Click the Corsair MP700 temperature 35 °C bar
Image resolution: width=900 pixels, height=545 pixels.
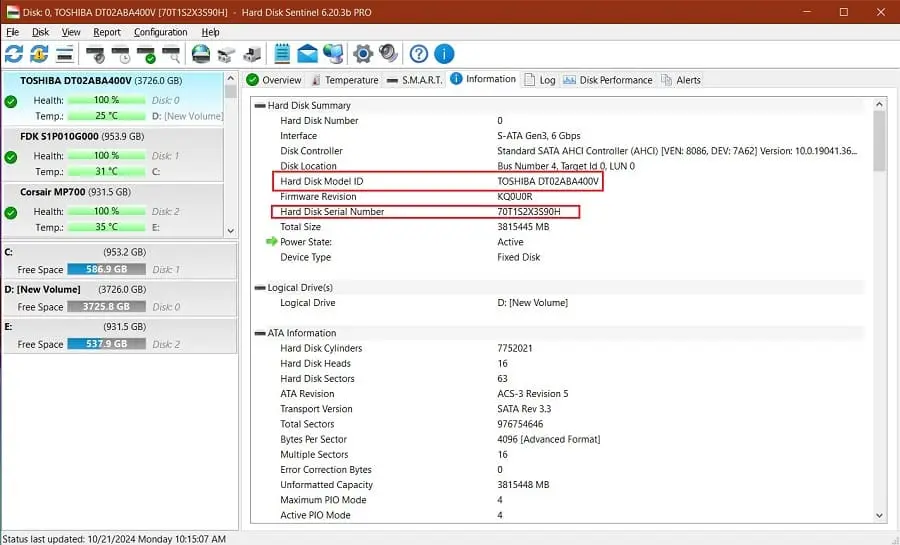[106, 227]
